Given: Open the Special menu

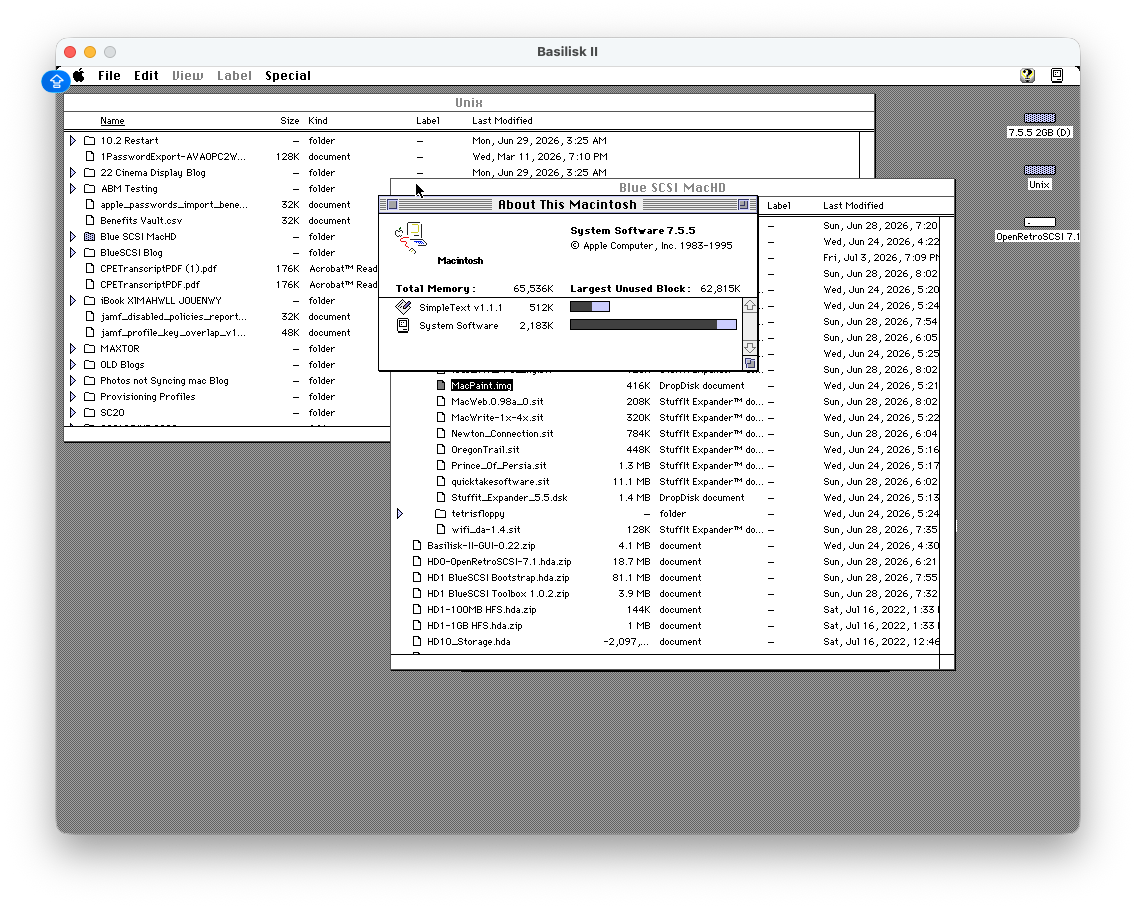Looking at the screenshot, I should (288, 75).
